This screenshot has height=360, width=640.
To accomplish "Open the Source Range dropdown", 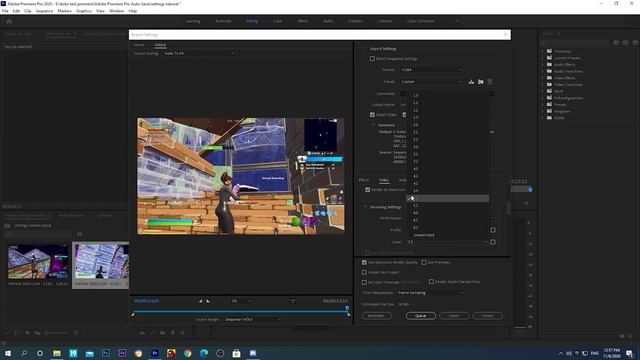I will (253, 319).
